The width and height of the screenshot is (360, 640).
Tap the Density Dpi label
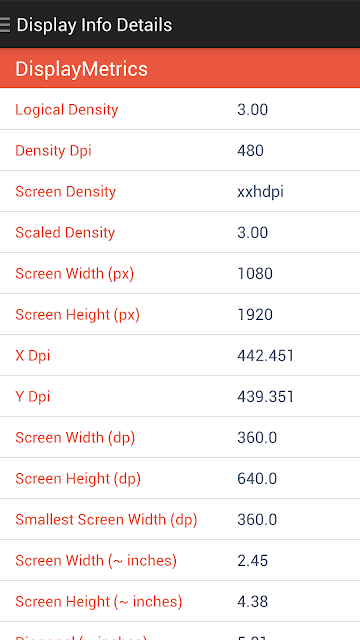(x=53, y=151)
